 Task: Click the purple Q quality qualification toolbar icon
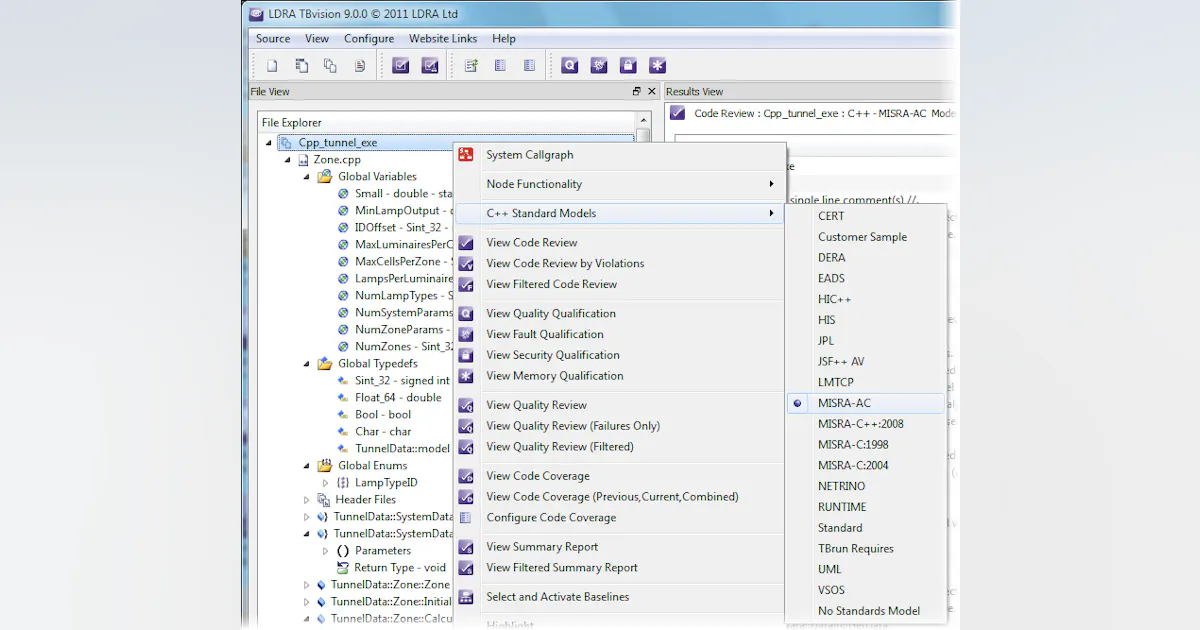coord(570,66)
